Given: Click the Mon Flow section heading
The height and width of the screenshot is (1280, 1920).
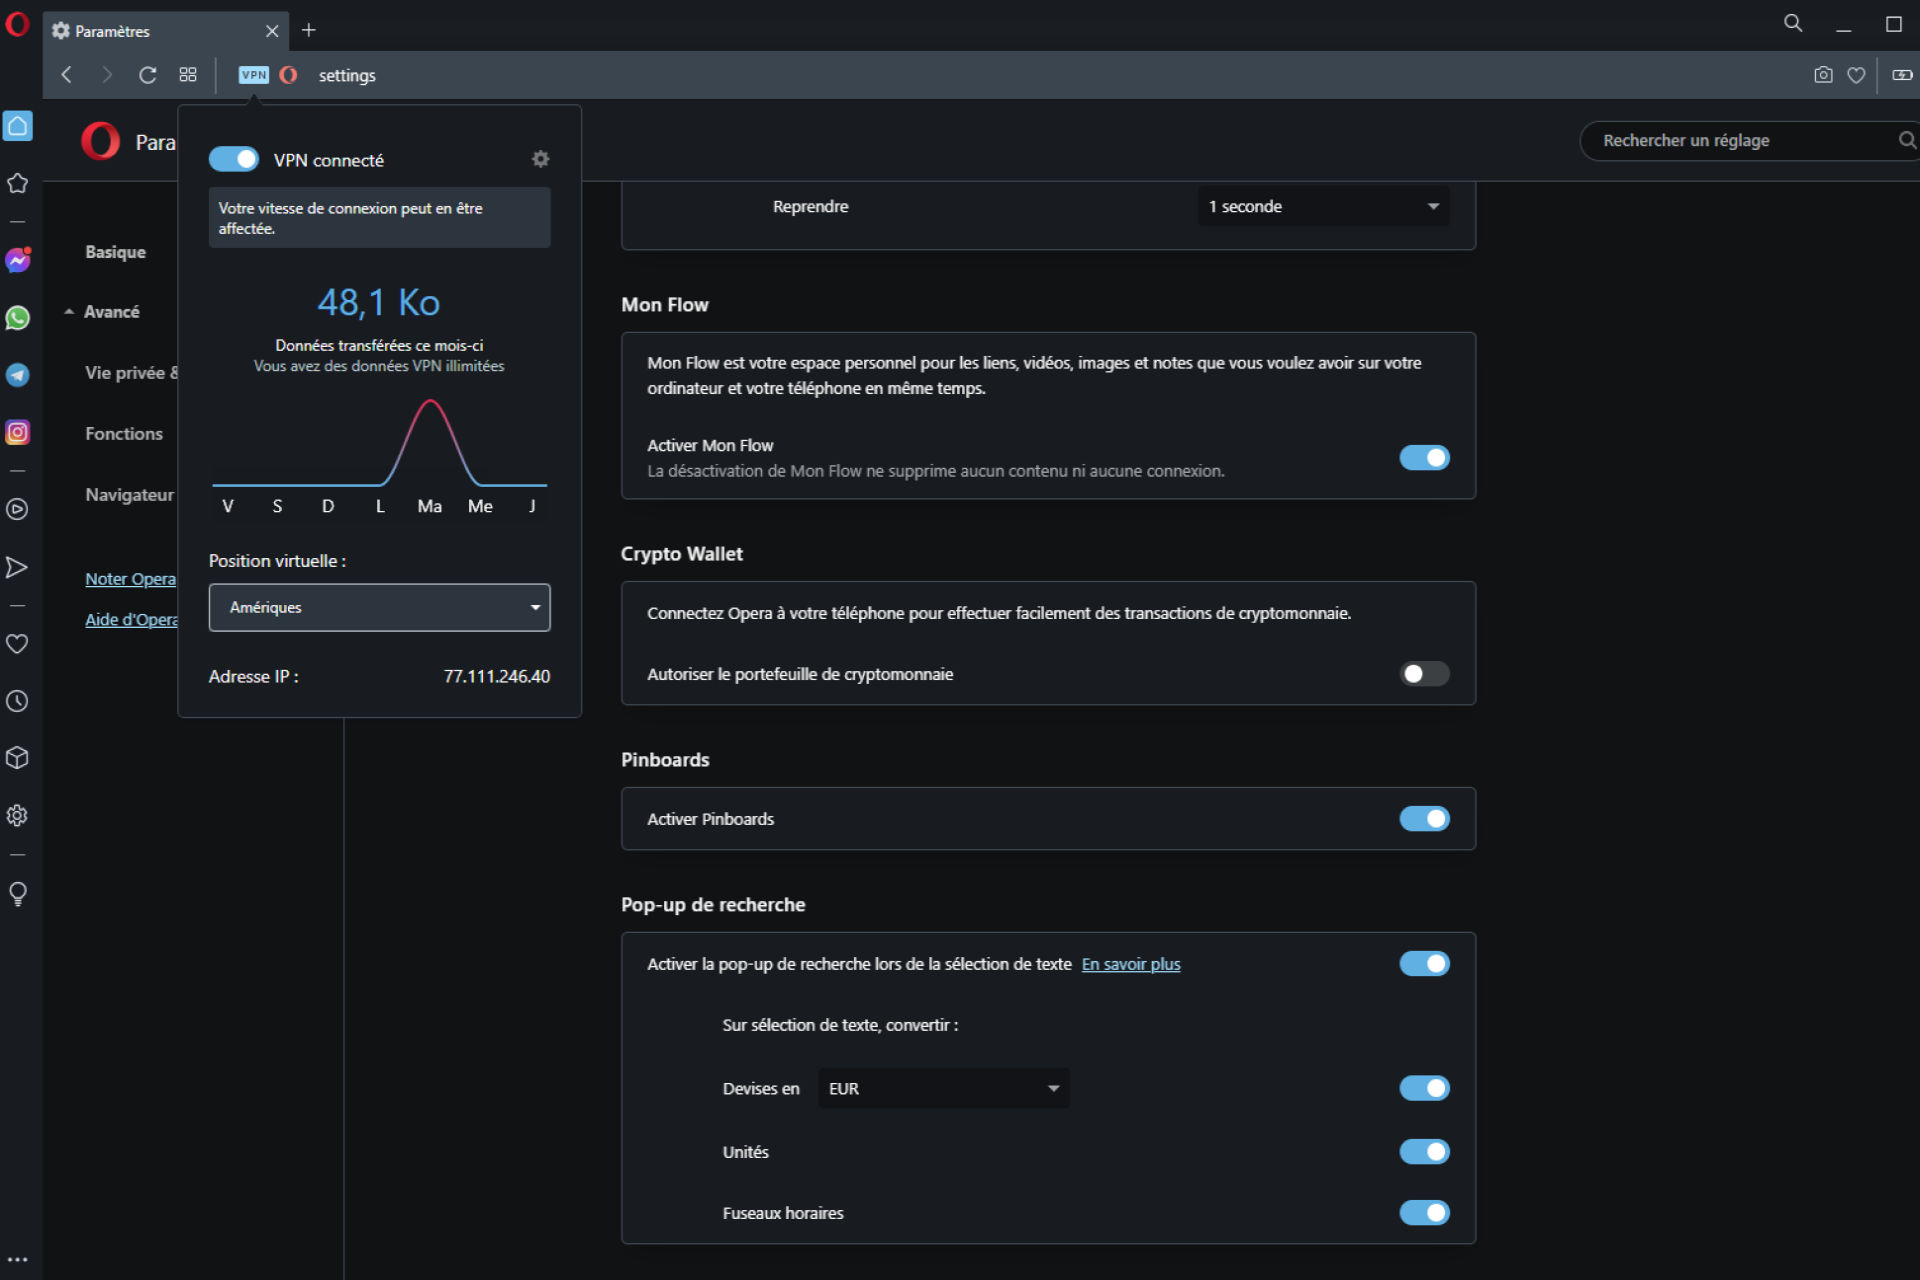Looking at the screenshot, I should pyautogui.click(x=665, y=305).
